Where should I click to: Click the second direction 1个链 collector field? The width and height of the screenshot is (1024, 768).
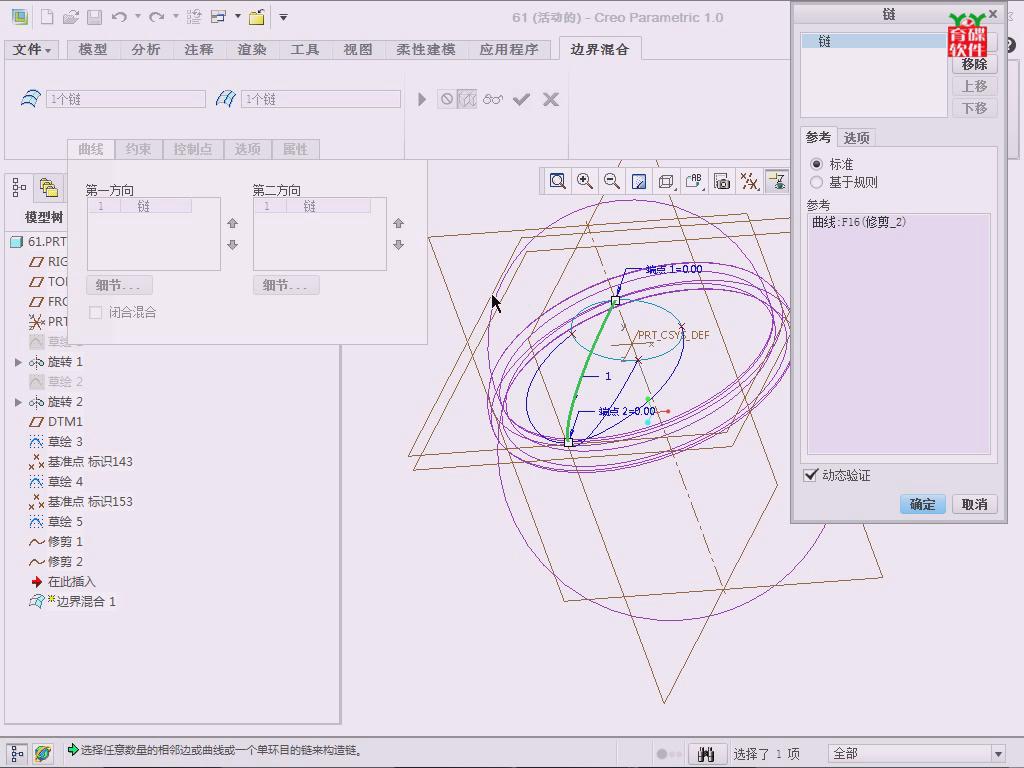click(321, 99)
